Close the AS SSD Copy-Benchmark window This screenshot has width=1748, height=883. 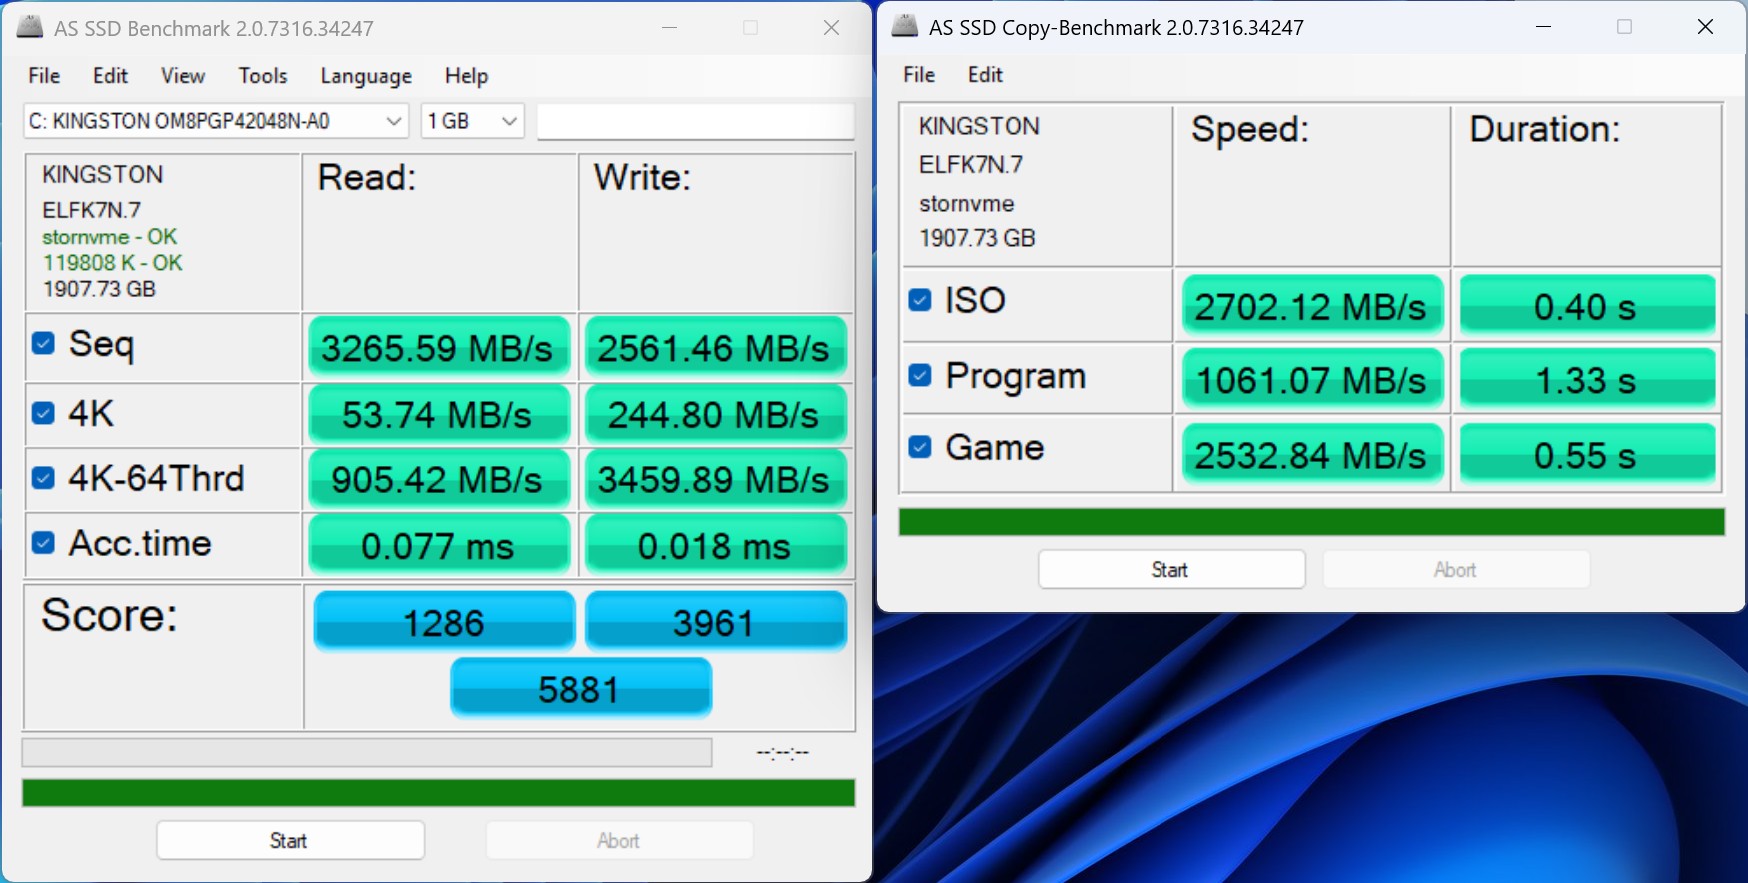1706,27
